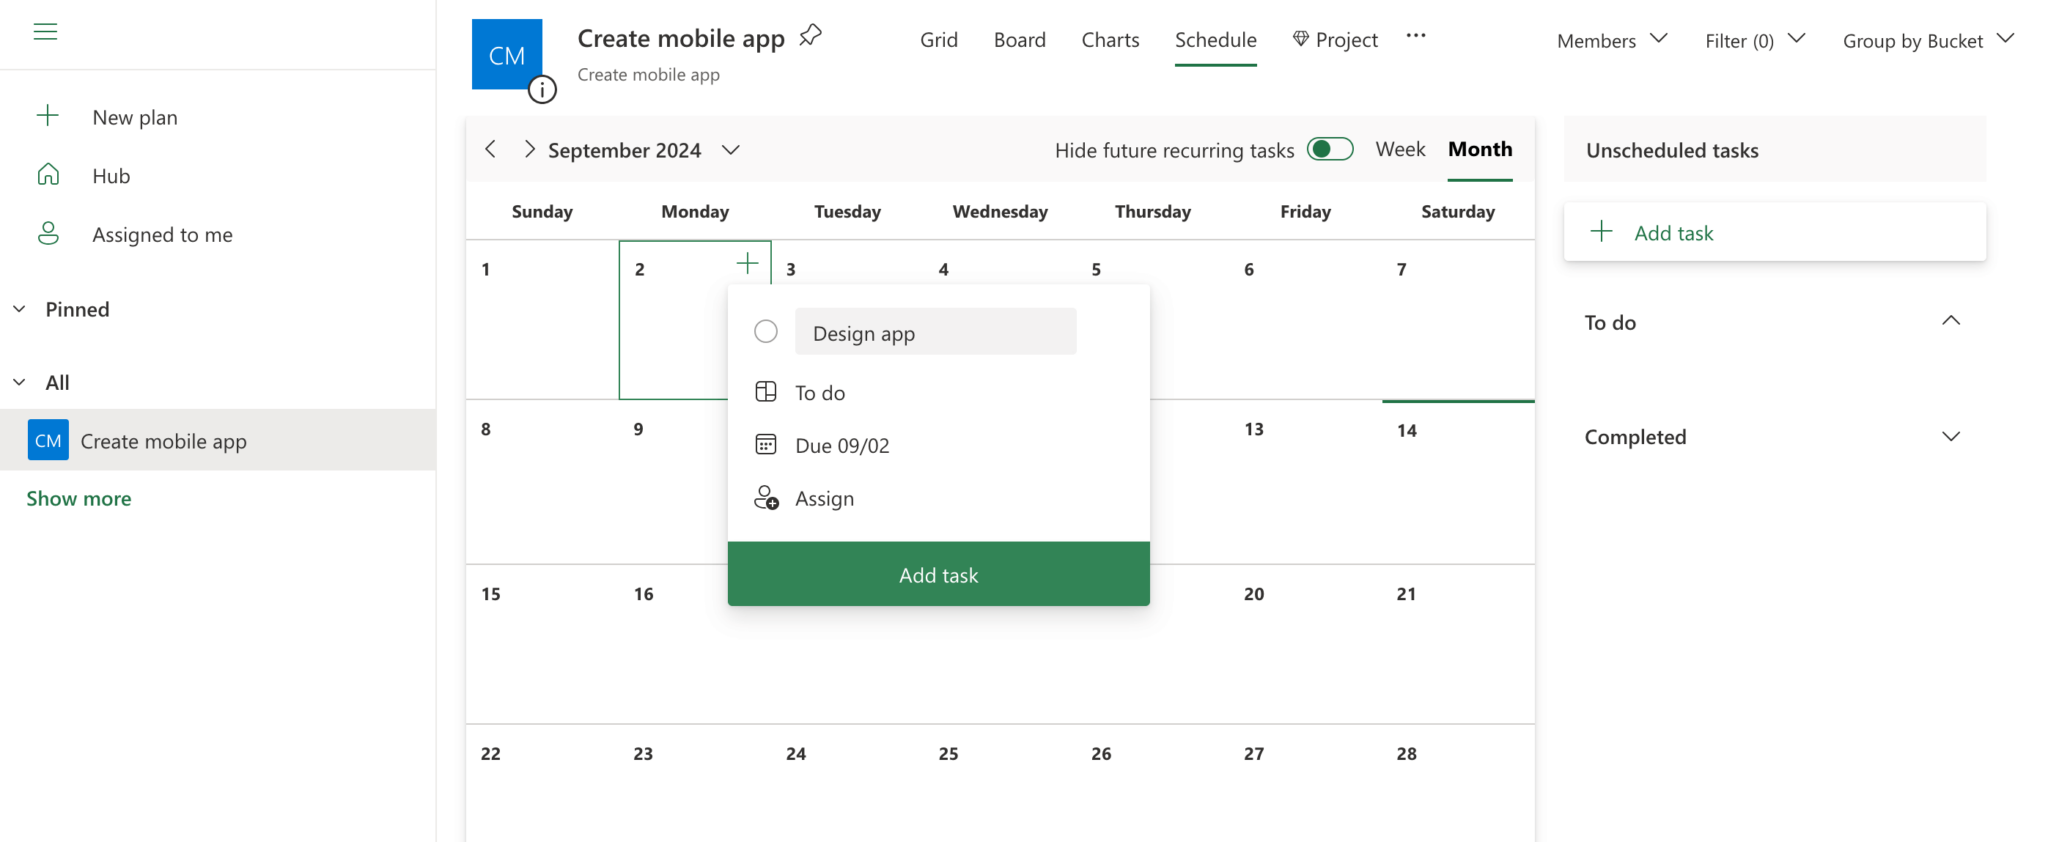Select September 22 calendar cell
The image size is (2048, 842).
click(542, 783)
